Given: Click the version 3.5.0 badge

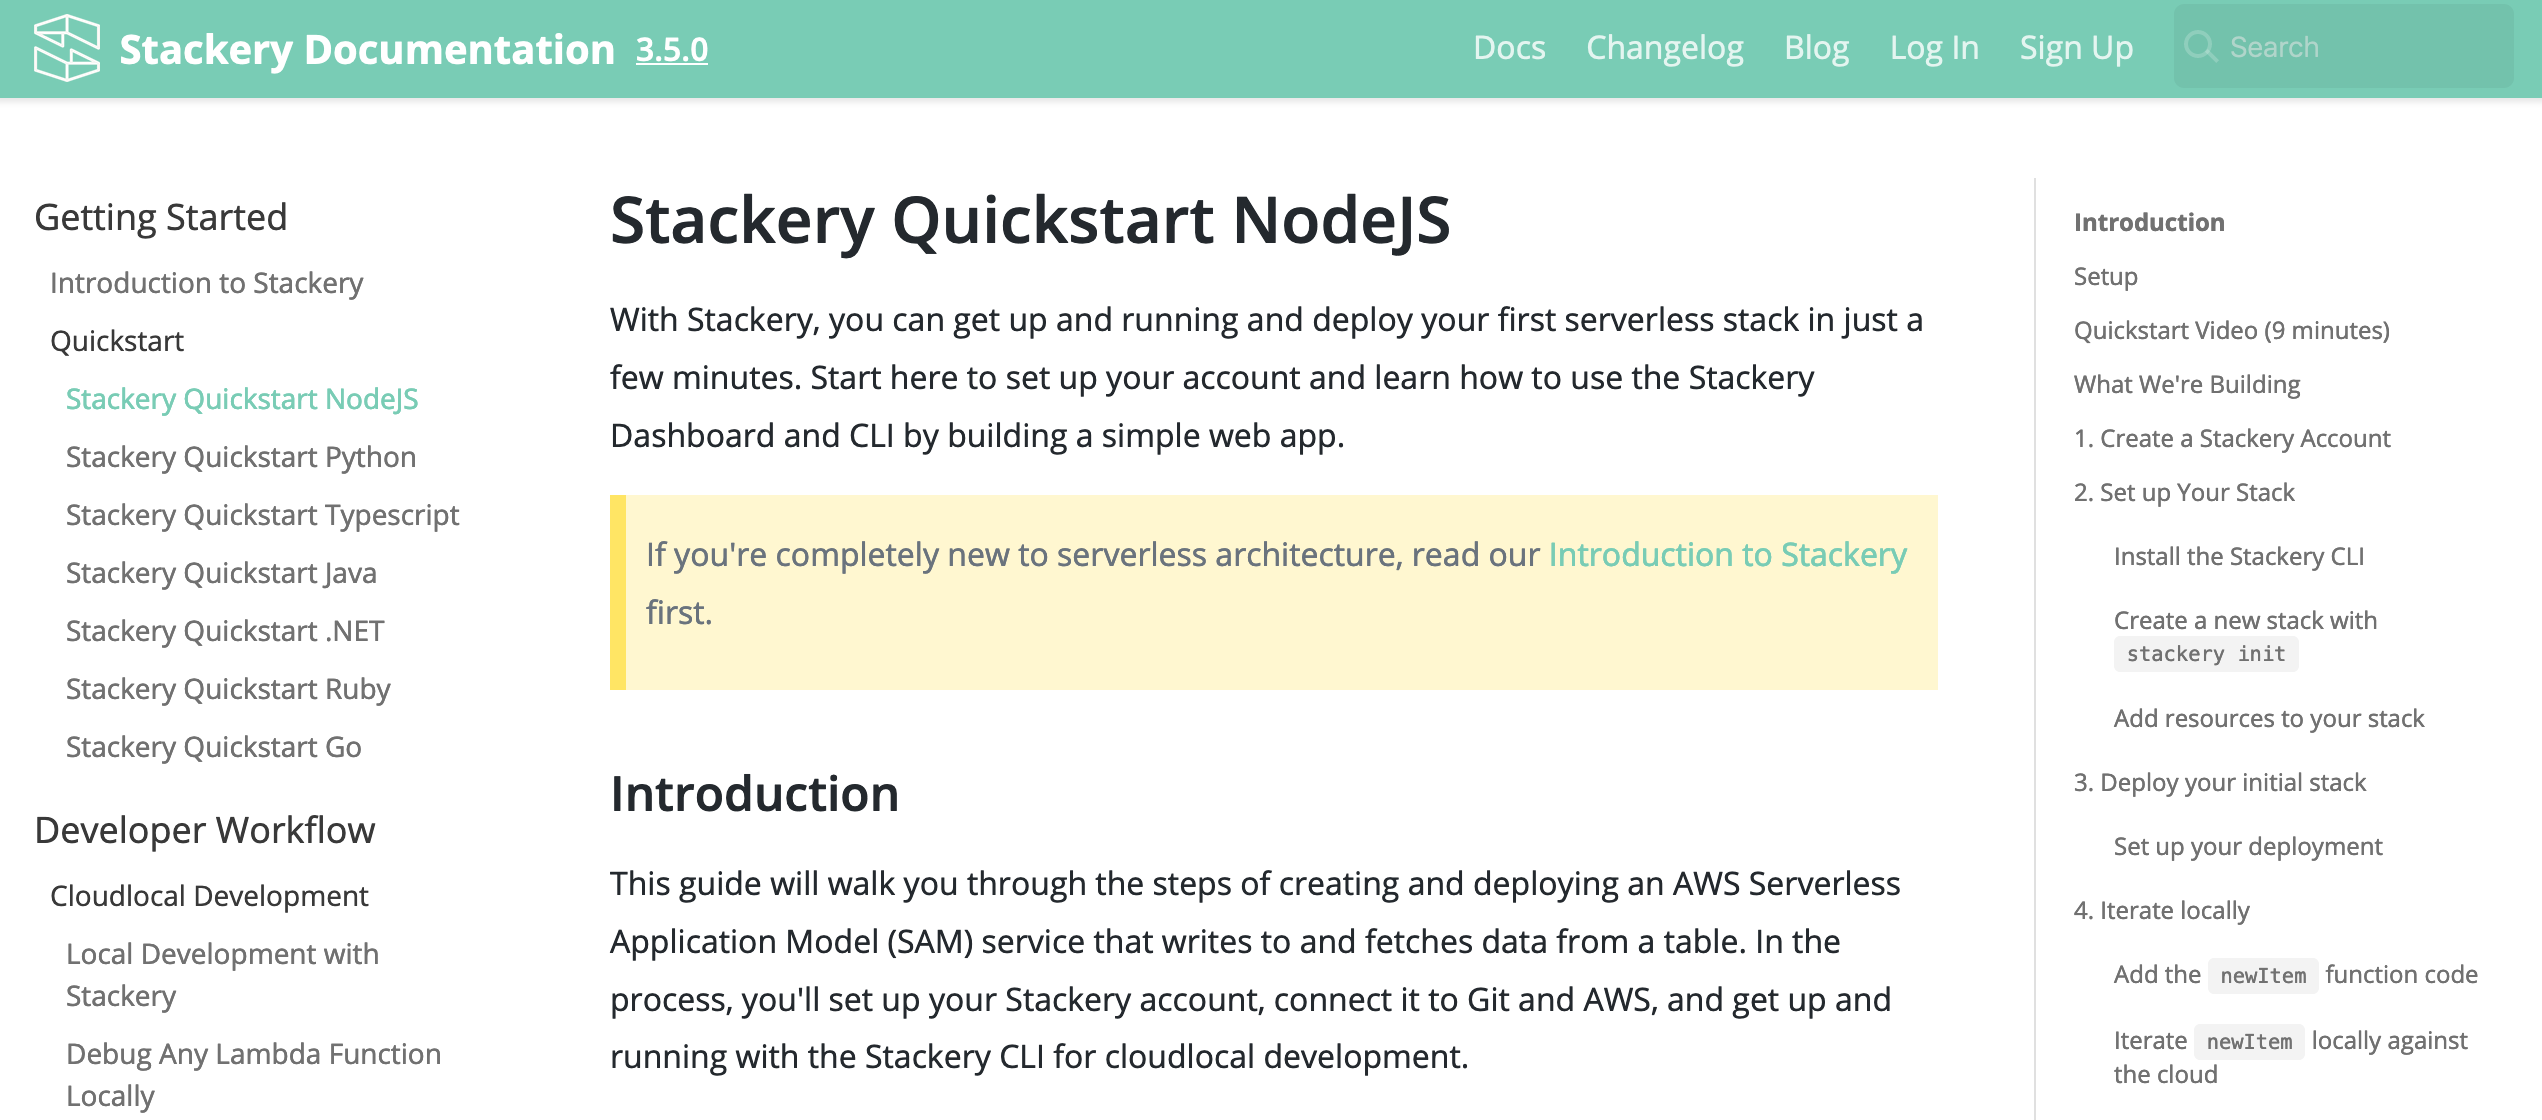Looking at the screenshot, I should coord(673,47).
